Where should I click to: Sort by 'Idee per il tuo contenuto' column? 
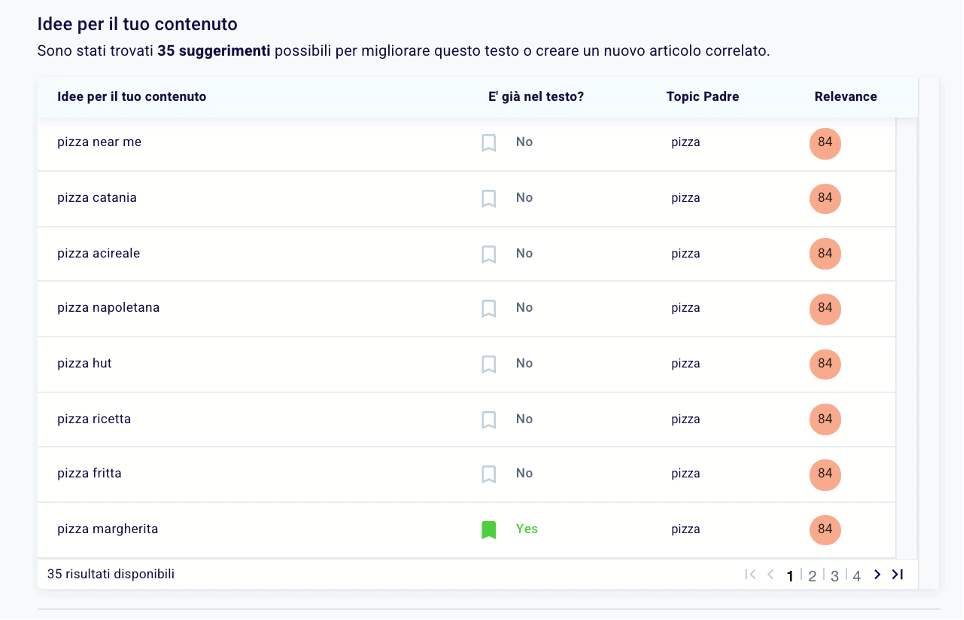coord(132,97)
